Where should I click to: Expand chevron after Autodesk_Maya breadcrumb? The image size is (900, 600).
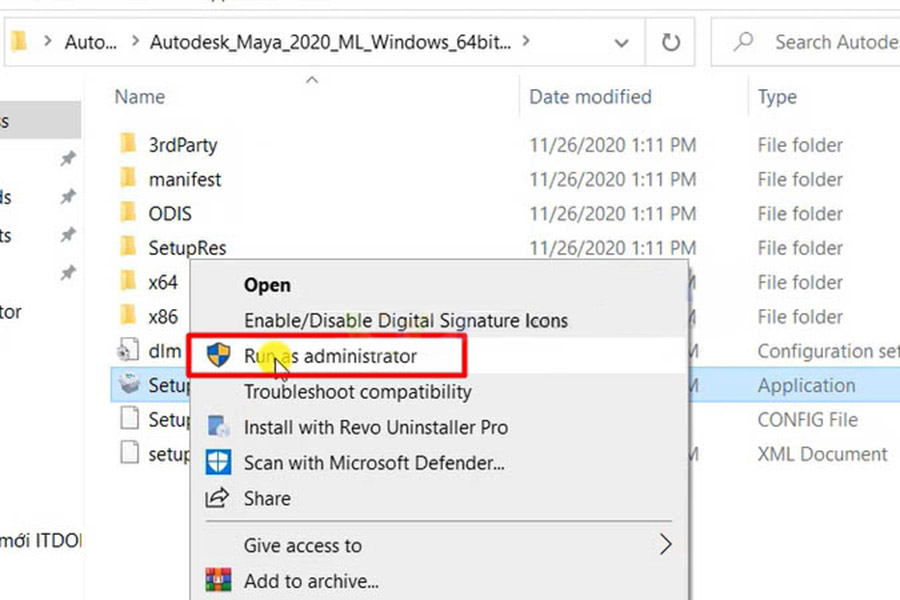click(526, 41)
